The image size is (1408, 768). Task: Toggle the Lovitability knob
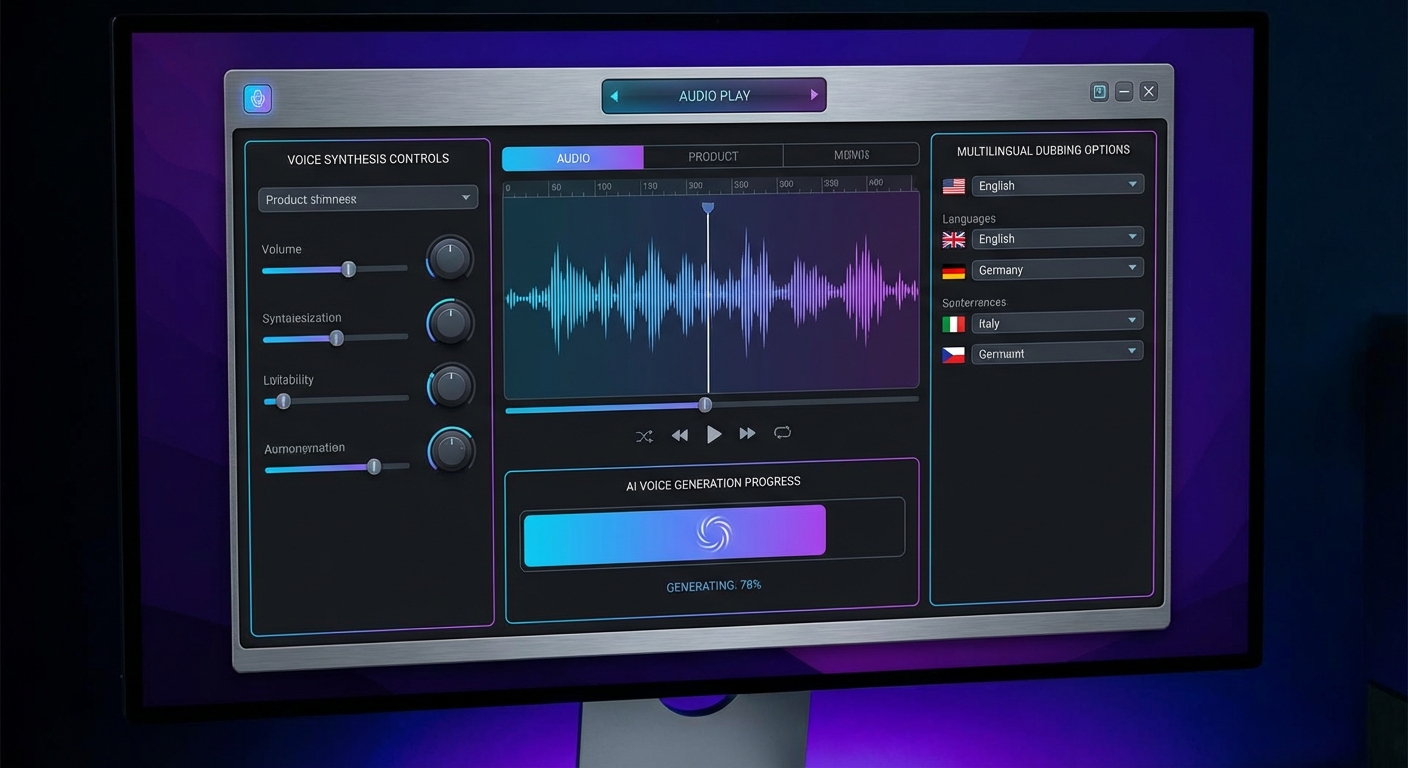(x=449, y=386)
